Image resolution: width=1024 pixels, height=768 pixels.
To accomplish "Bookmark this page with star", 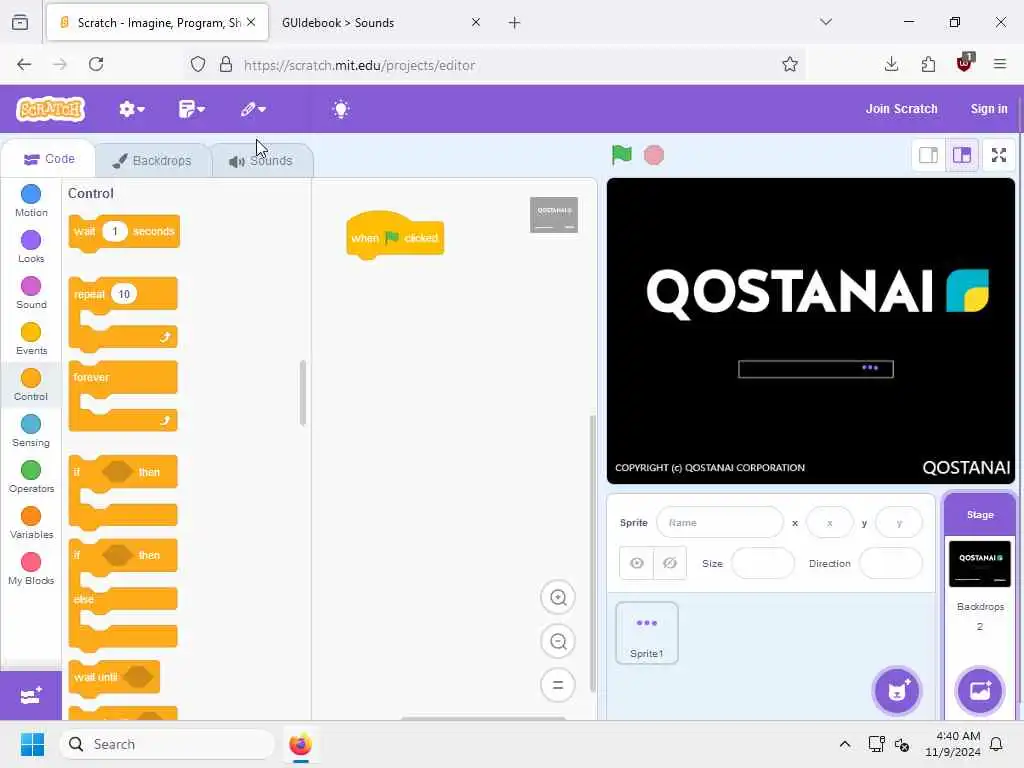I will point(790,64).
